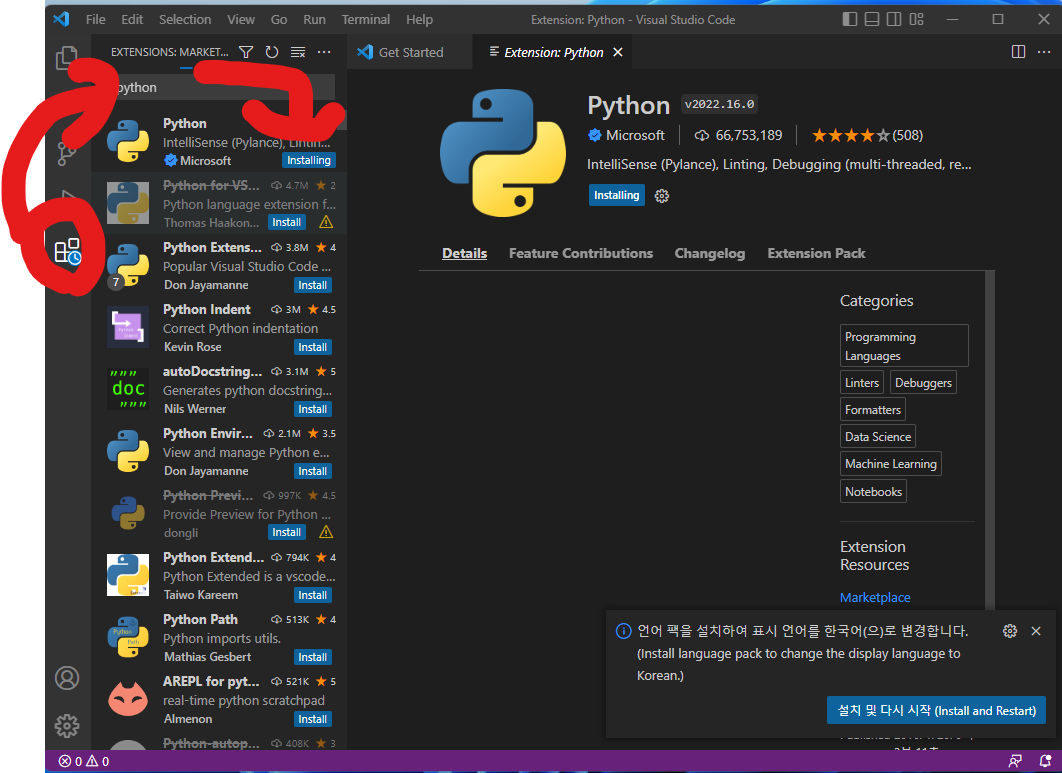Open the Marketplace resource link
Viewport: 1062px width, 773px height.
click(x=874, y=598)
